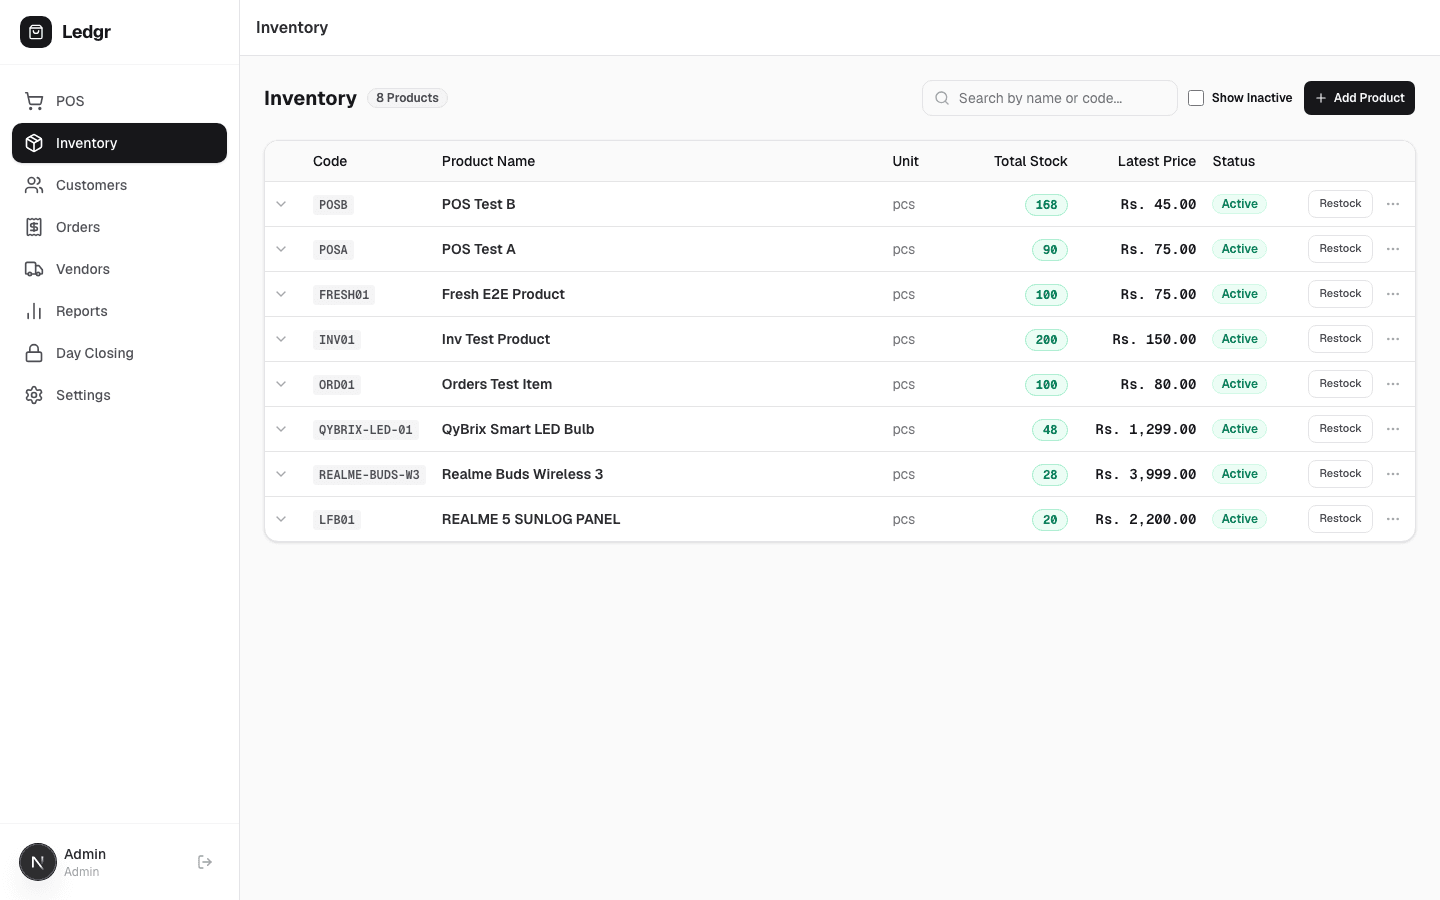Open more options for POS Test A
Image resolution: width=1440 pixels, height=900 pixels.
coord(1393,249)
